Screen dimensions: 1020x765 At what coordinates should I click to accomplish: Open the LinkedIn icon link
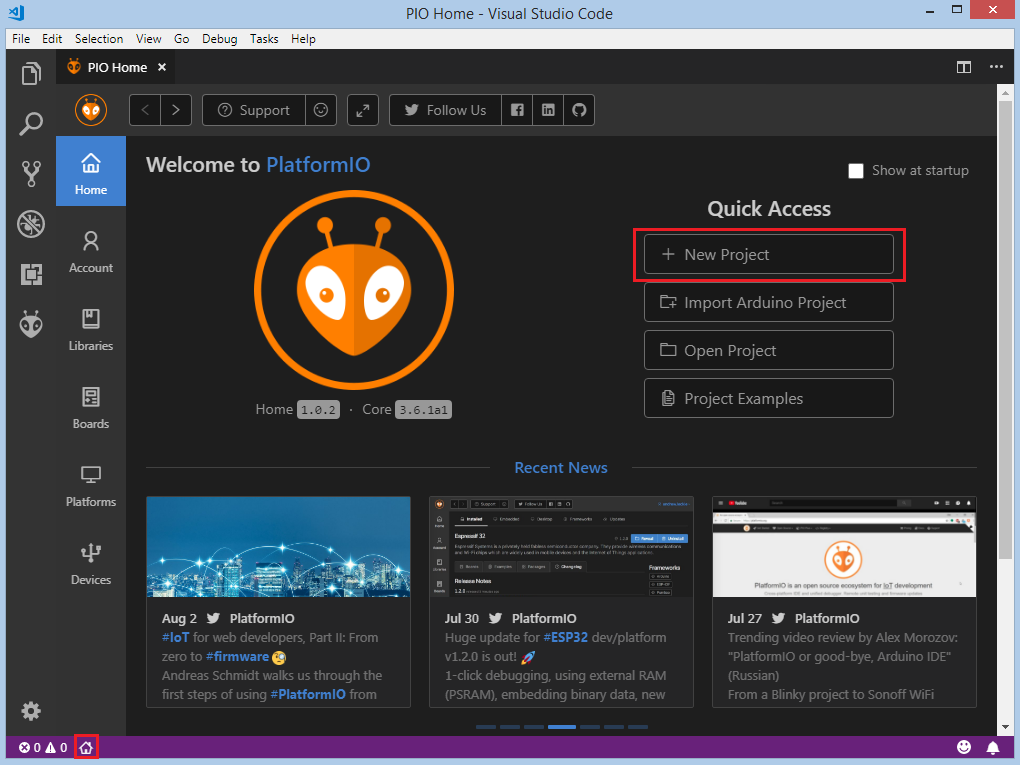[548, 110]
